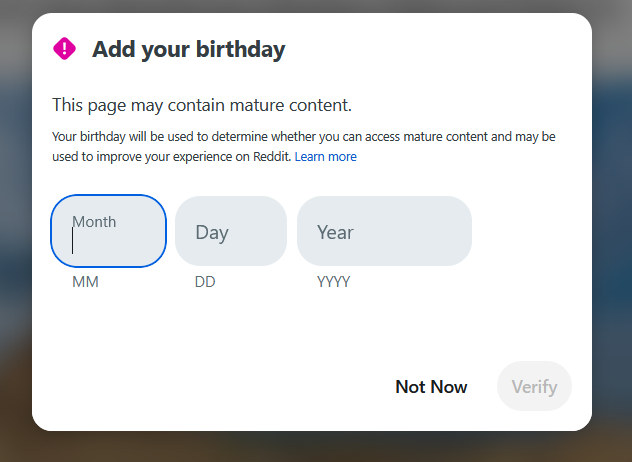This screenshot has height=462, width=632.
Task: Click the "Year" placeholder text
Action: [x=335, y=233]
